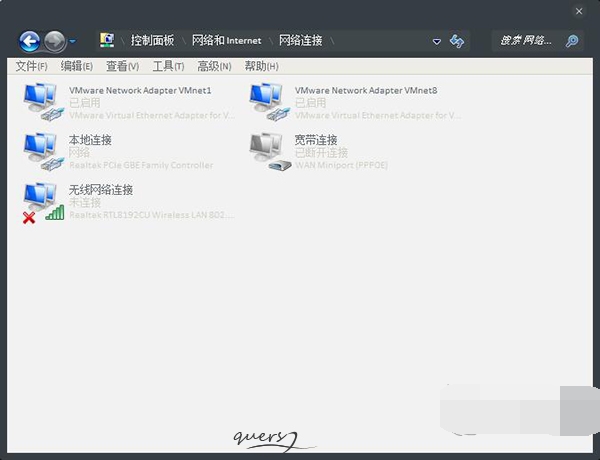Select 网络连接 breadcrumb segment

pos(300,40)
